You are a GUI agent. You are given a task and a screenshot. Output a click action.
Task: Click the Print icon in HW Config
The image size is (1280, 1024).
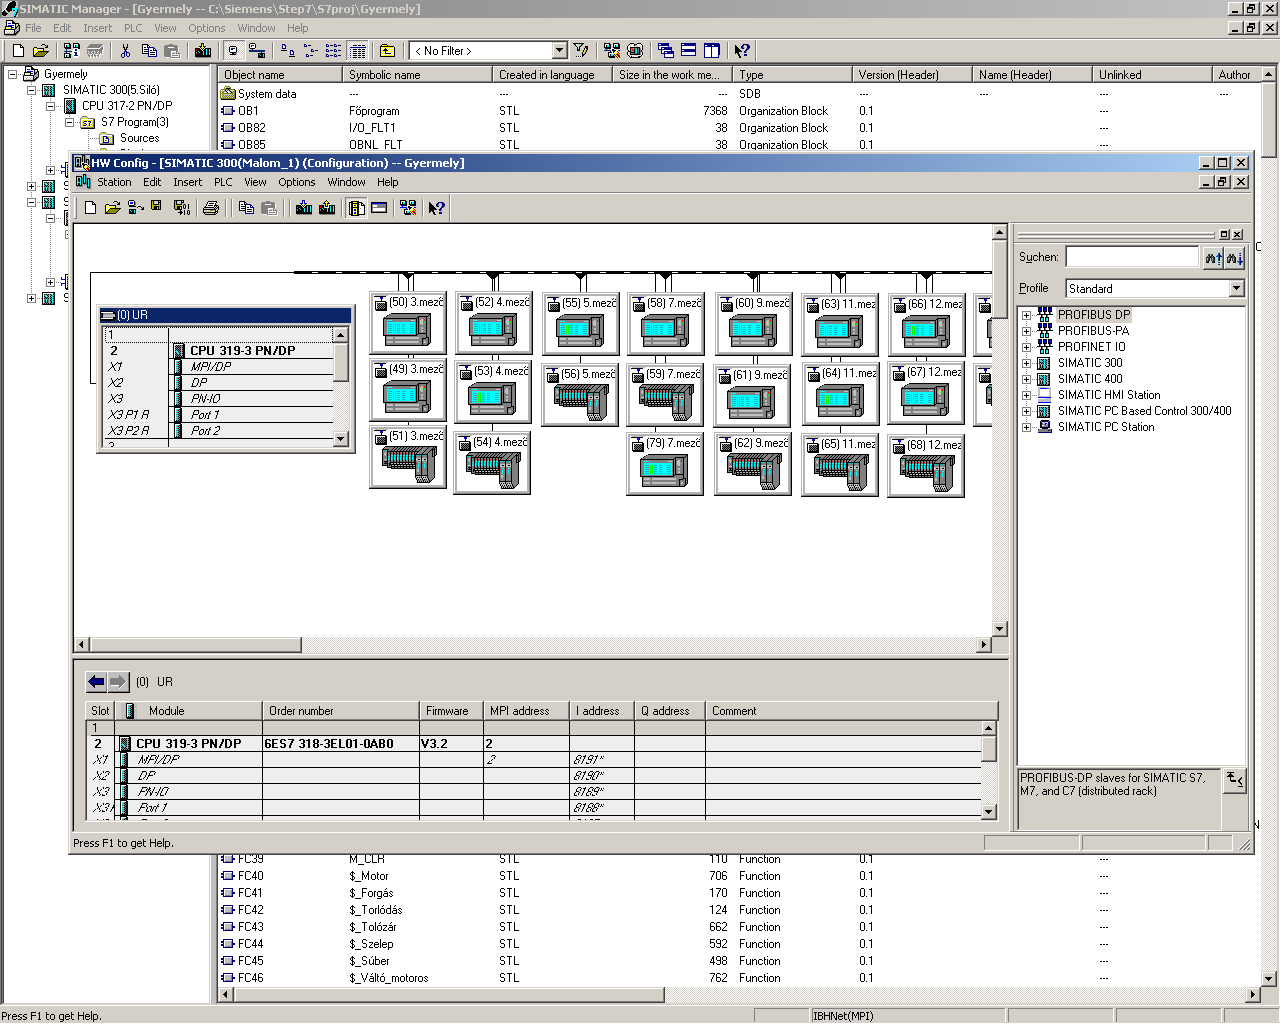pyautogui.click(x=211, y=208)
